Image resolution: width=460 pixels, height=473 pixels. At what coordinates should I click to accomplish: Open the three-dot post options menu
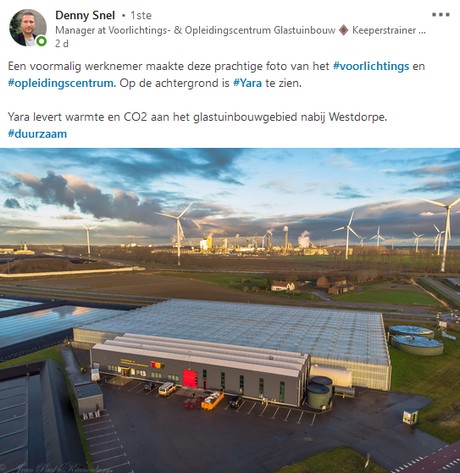pyautogui.click(x=441, y=15)
